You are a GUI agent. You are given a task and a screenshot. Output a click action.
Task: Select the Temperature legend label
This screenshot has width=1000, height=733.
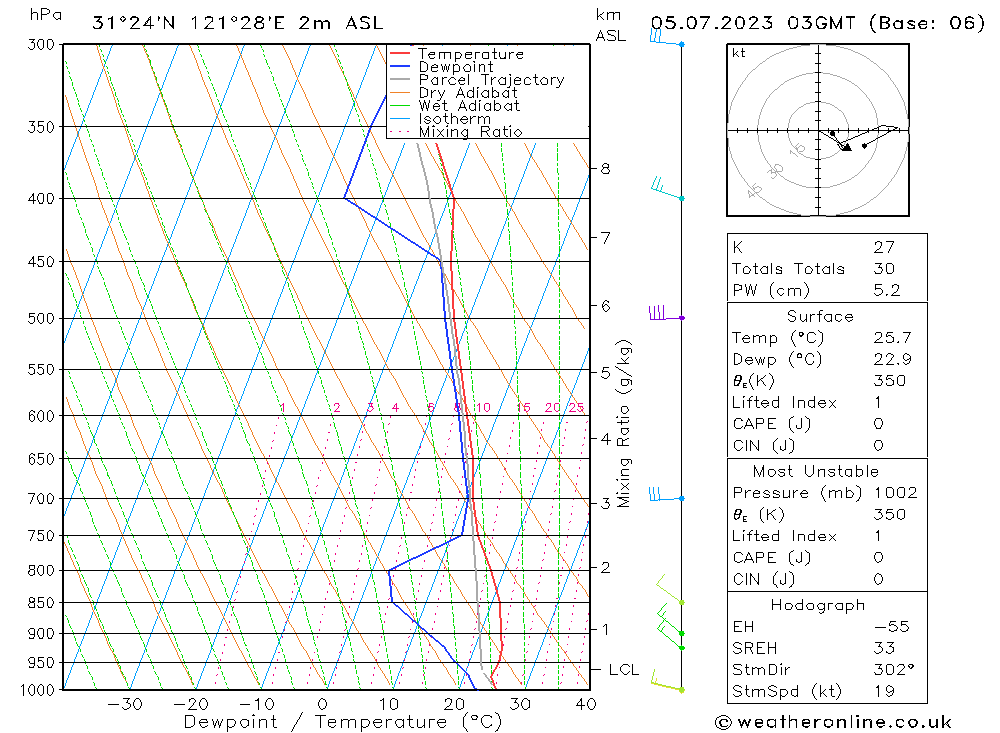coord(471,54)
